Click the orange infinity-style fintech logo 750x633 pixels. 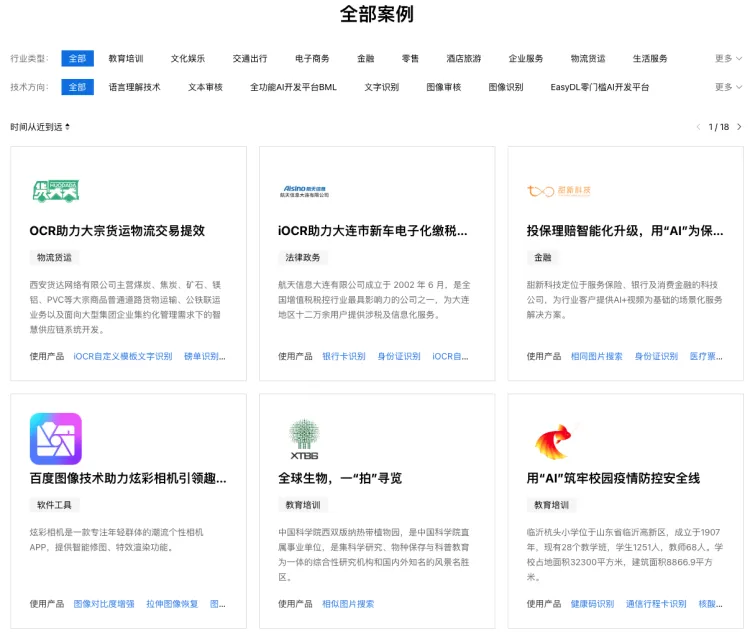559,190
